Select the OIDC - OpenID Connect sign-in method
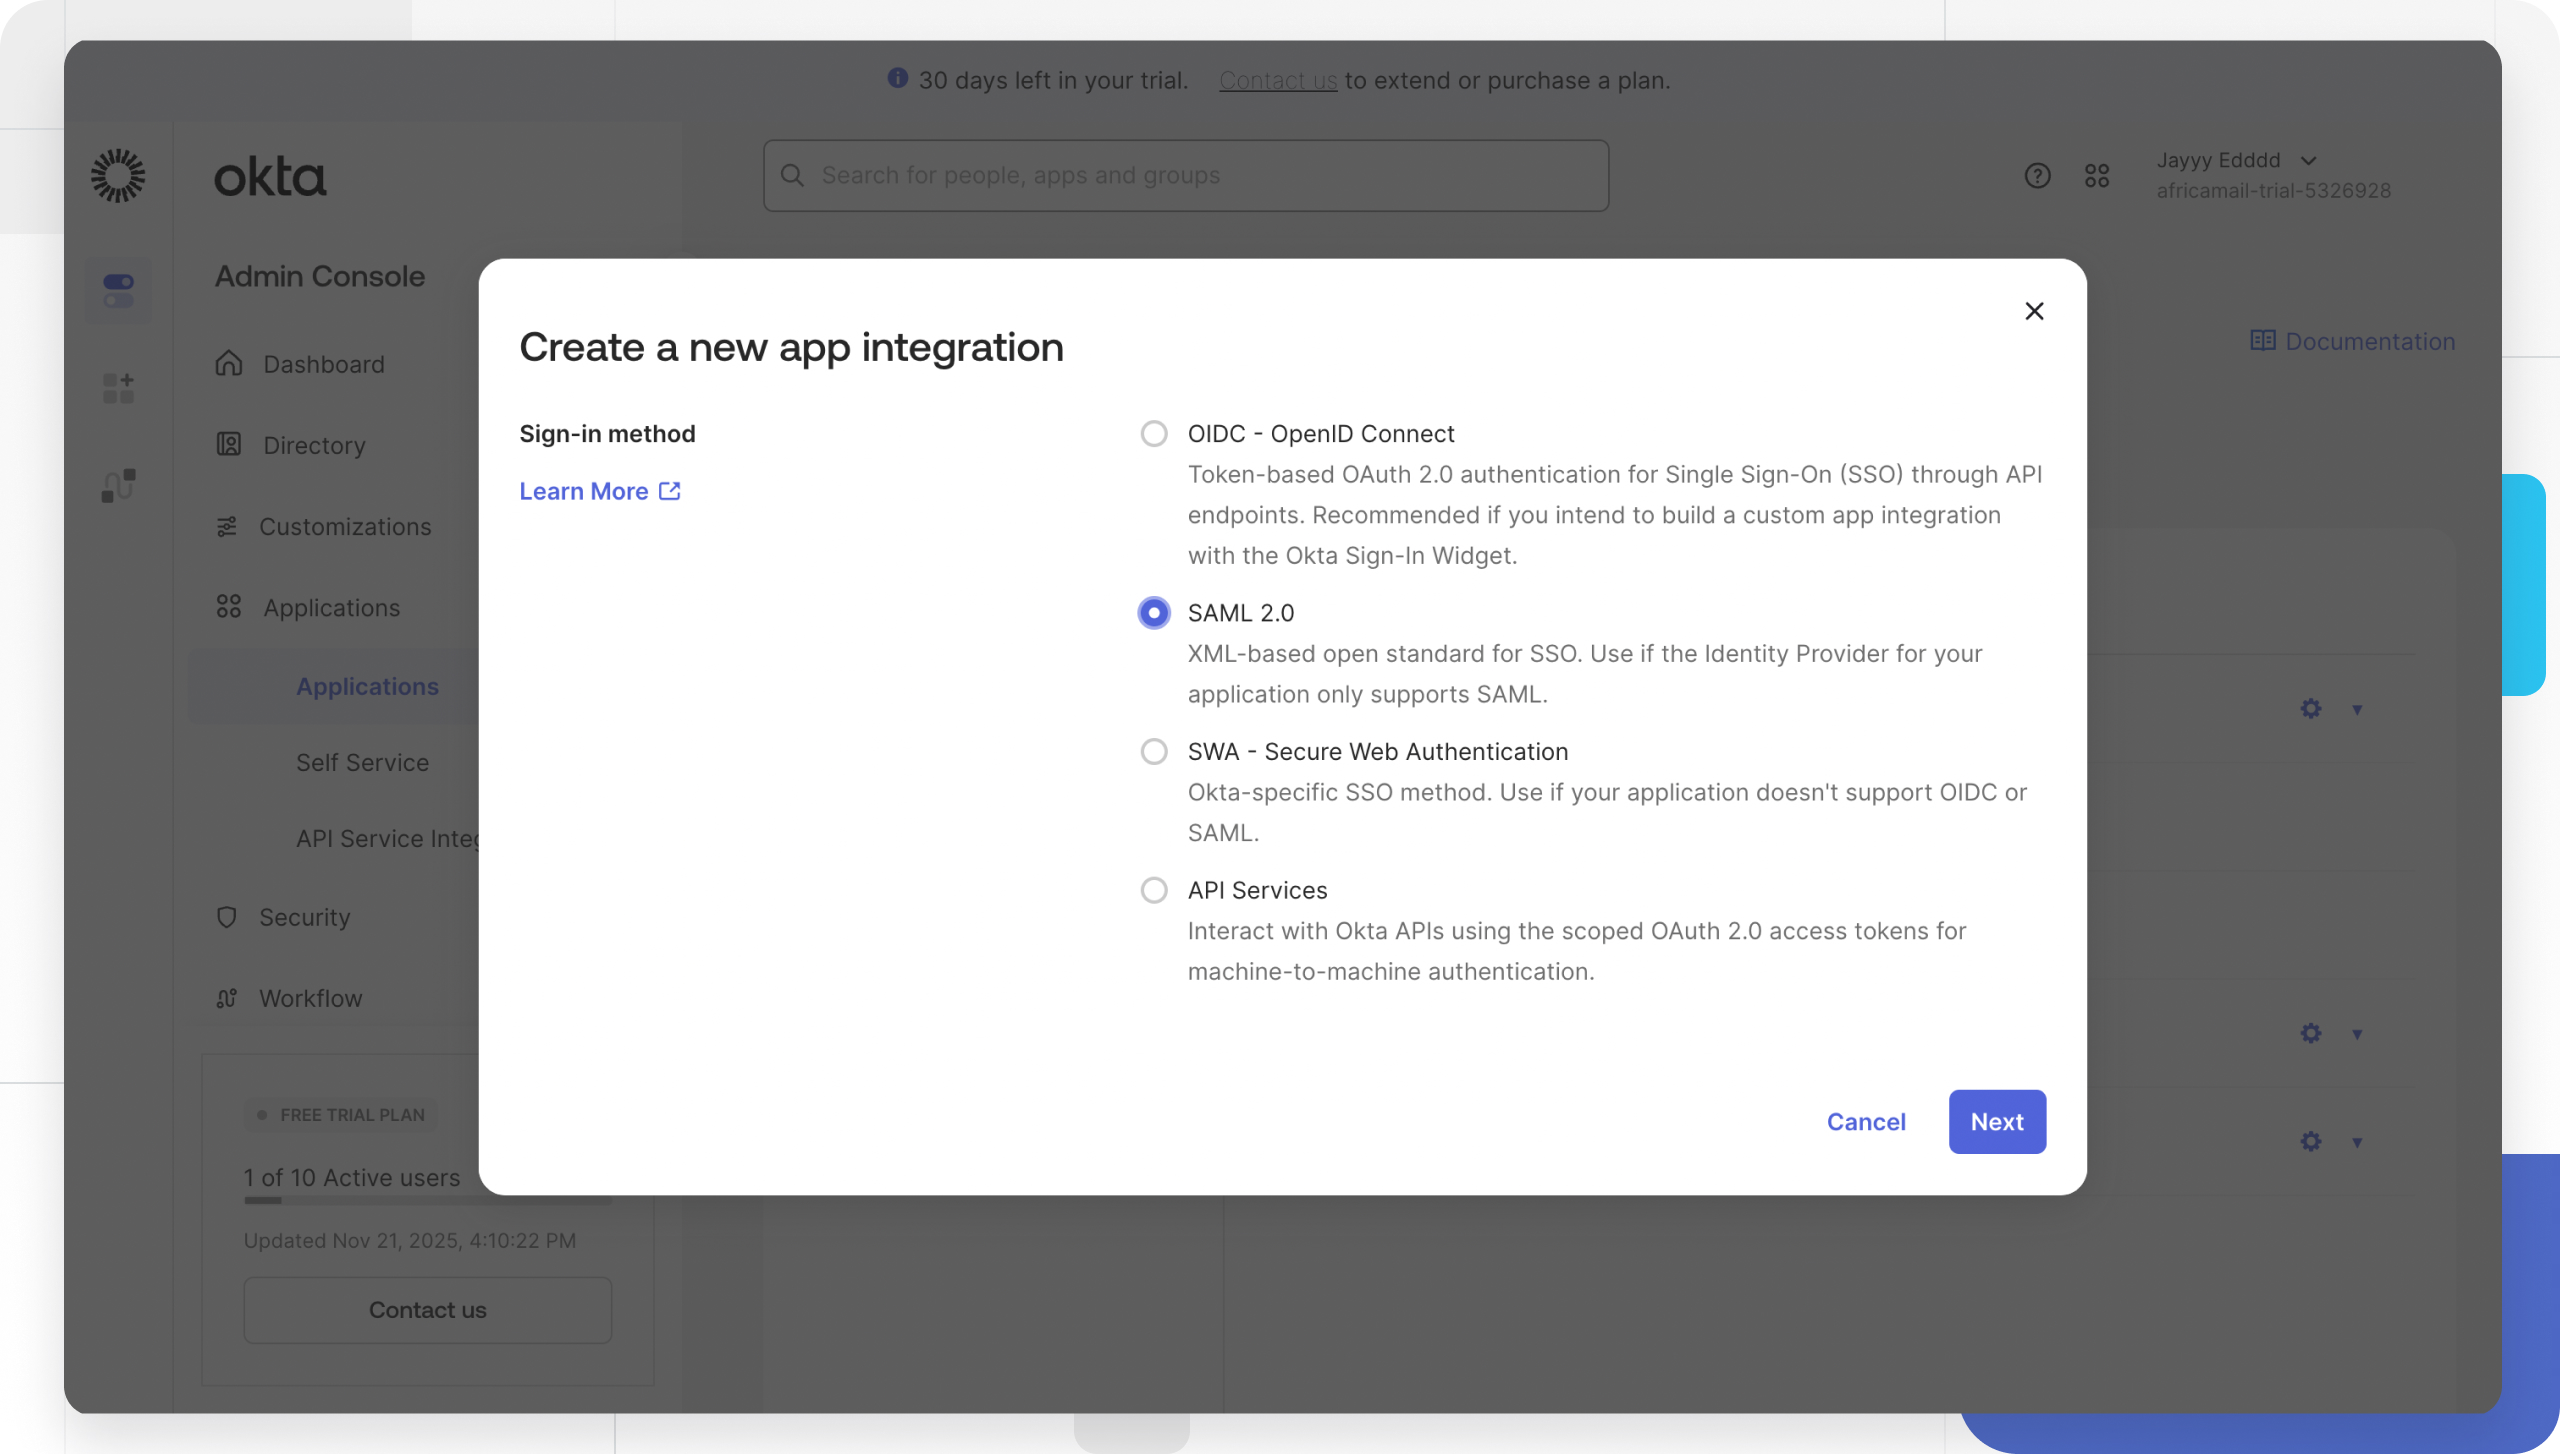2560x1454 pixels. (x=1153, y=433)
